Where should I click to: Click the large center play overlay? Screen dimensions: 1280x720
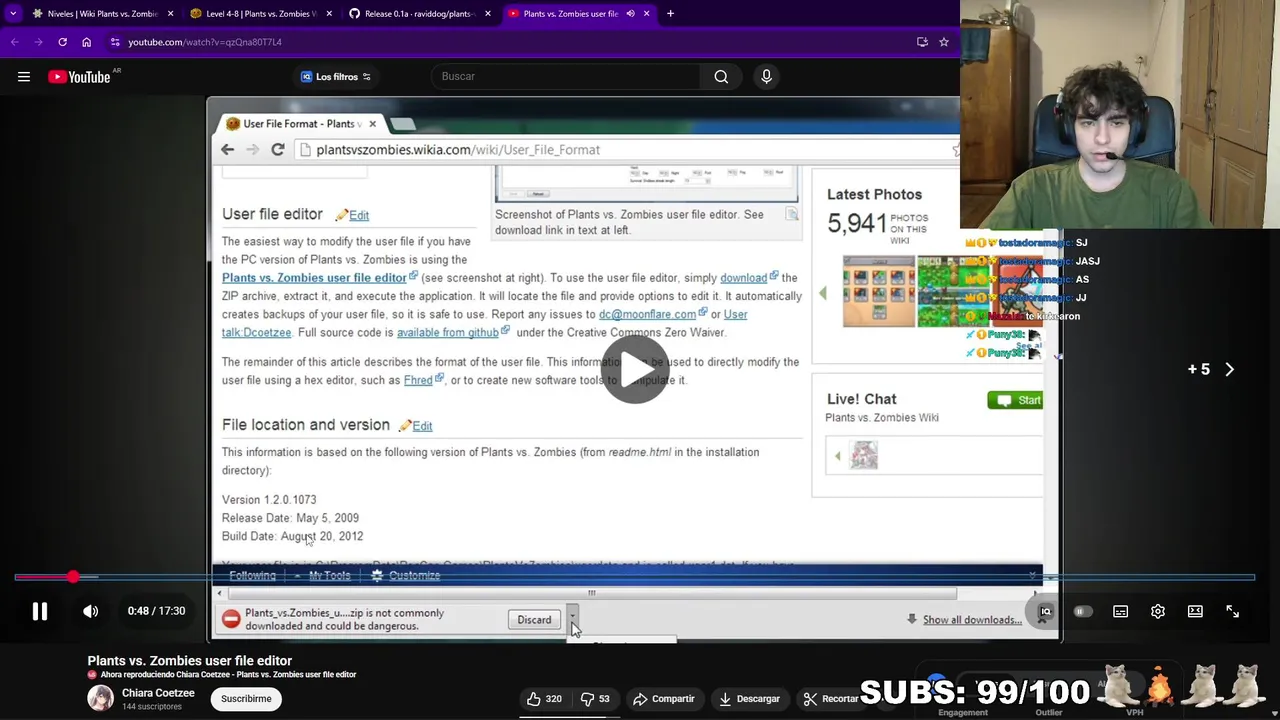pyautogui.click(x=635, y=369)
